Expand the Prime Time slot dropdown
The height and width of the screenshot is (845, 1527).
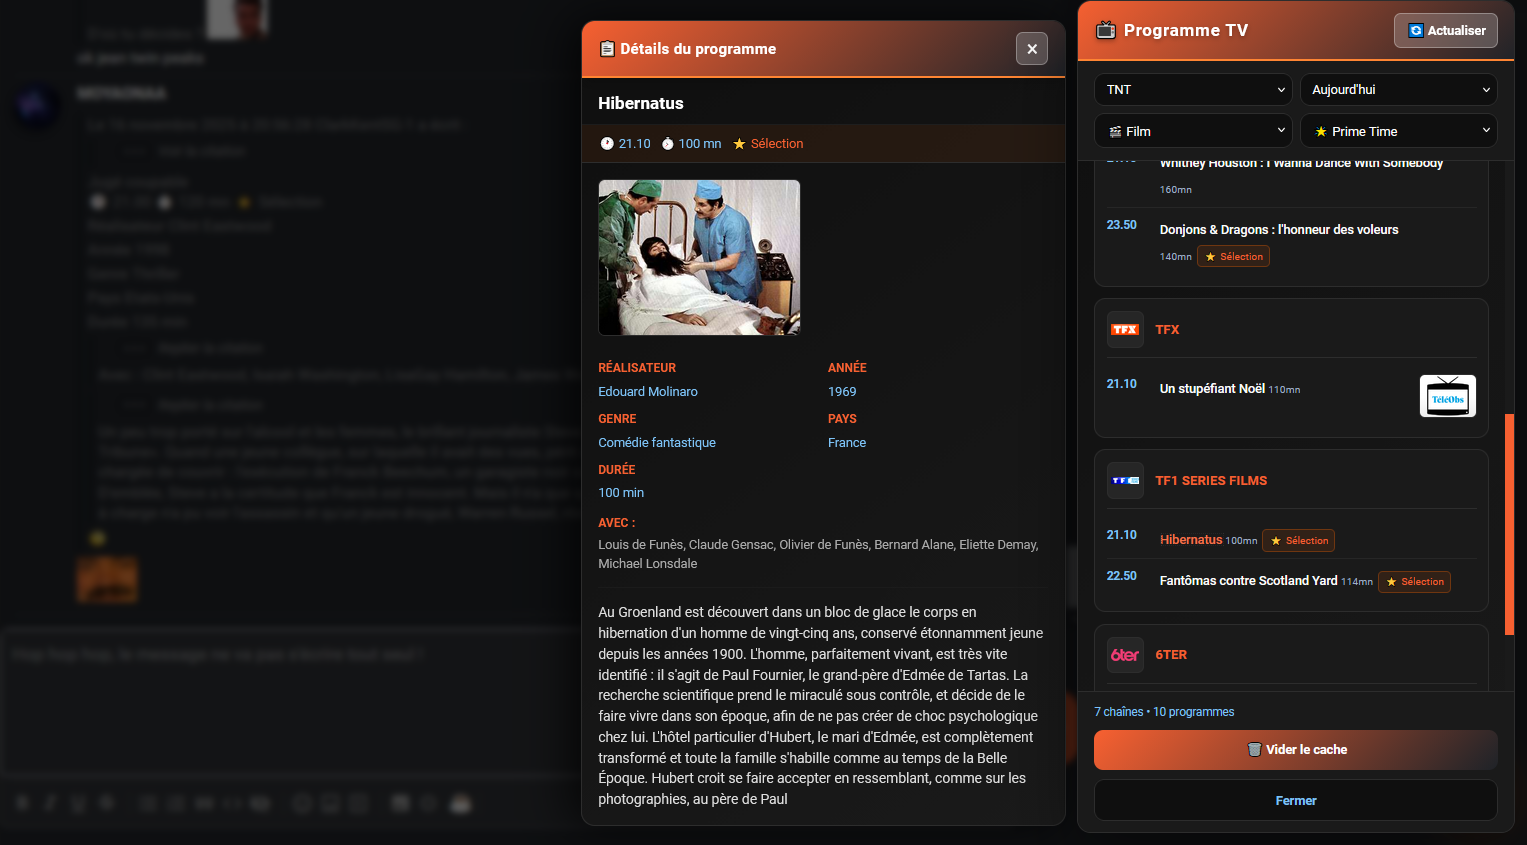click(1398, 132)
